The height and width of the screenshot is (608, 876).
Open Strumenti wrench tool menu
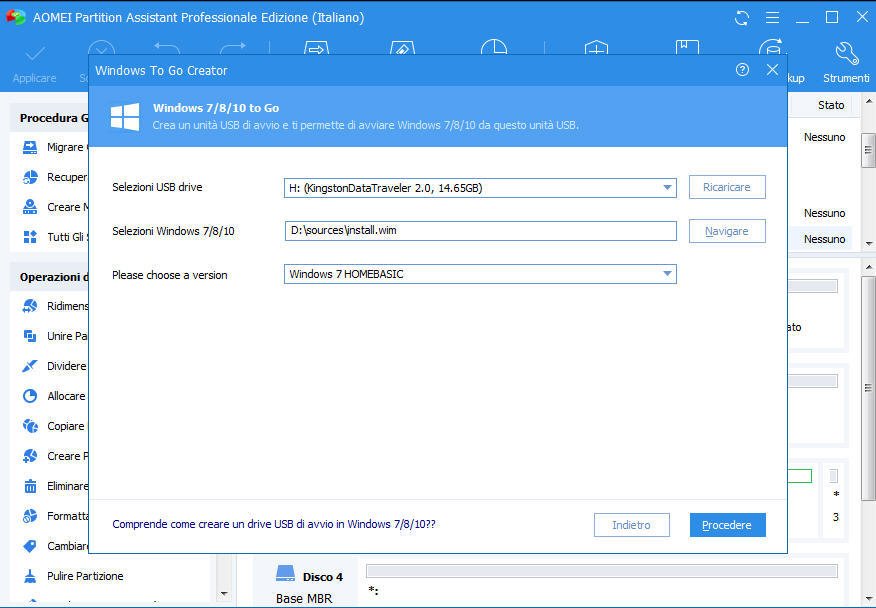pyautogui.click(x=846, y=54)
